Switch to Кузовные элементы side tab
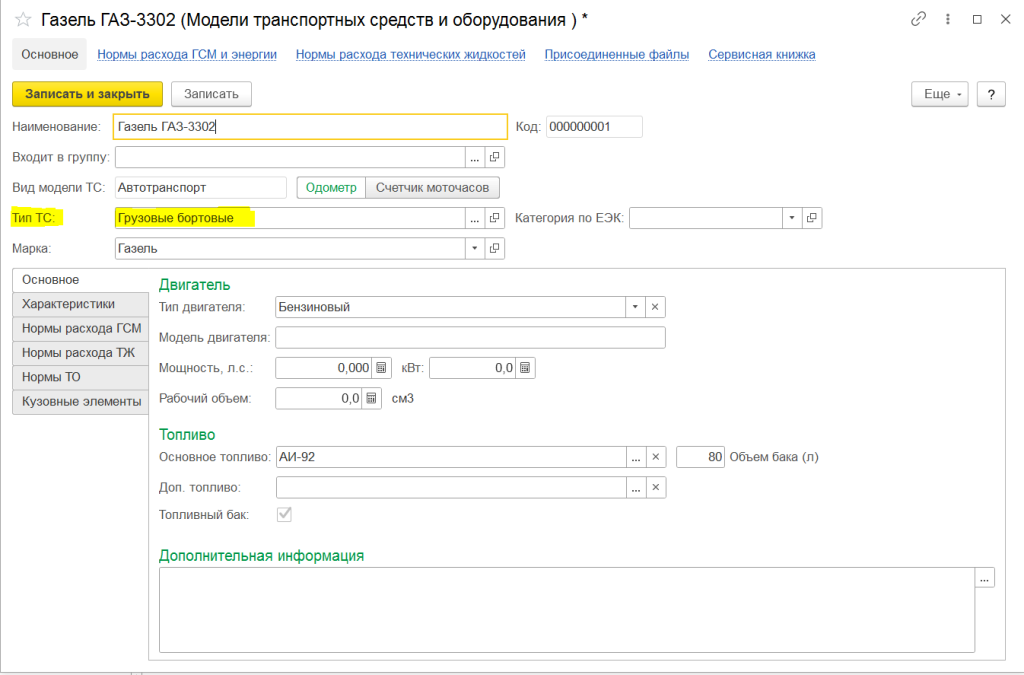This screenshot has width=1024, height=675. (81, 401)
